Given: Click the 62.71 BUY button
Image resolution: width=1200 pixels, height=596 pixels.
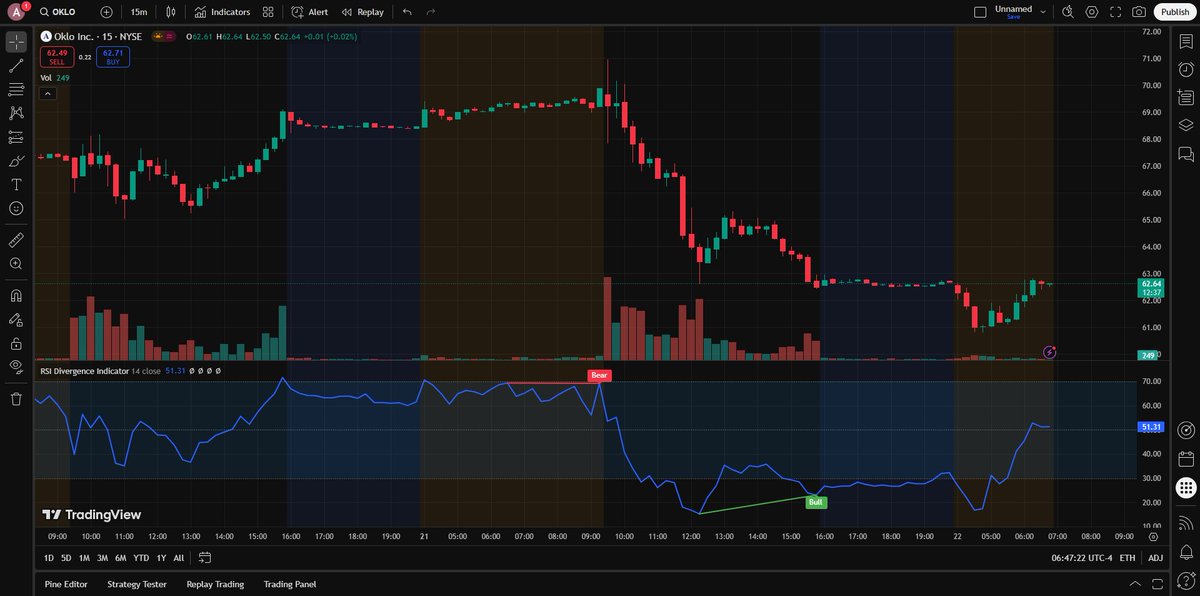Looking at the screenshot, I should tap(113, 57).
